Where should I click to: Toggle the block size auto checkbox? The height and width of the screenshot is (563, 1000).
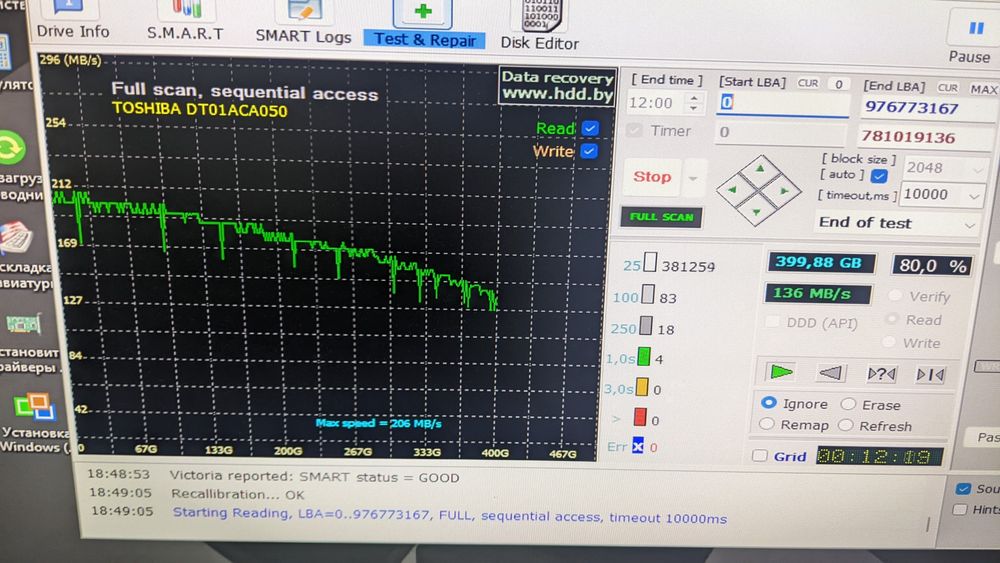pos(879,176)
